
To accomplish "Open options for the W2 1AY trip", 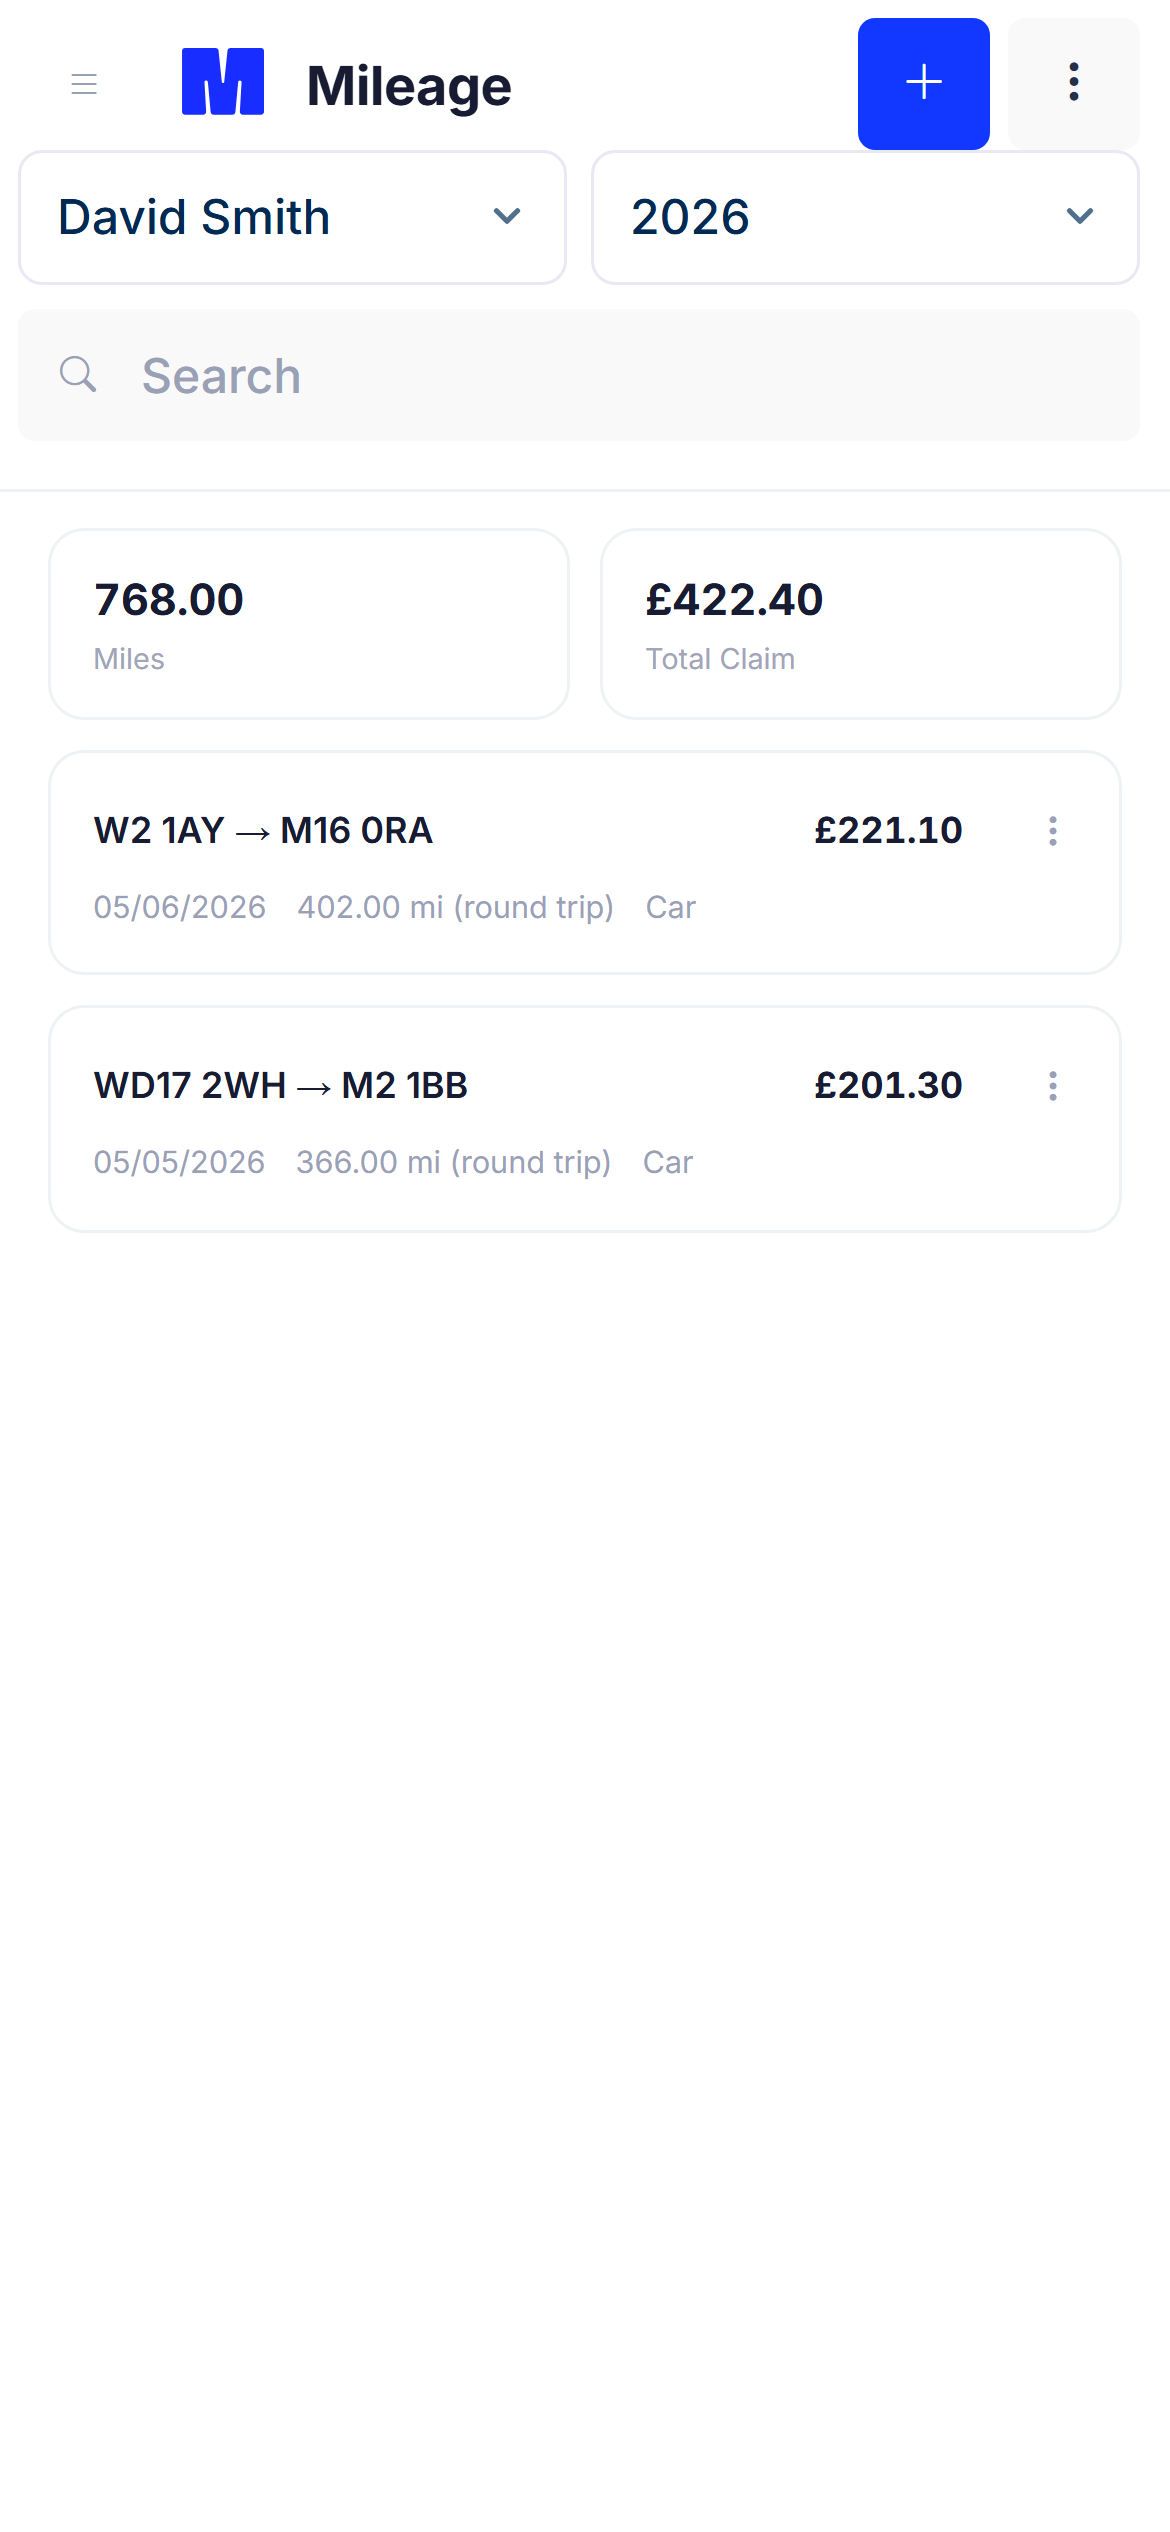I will [x=1052, y=831].
